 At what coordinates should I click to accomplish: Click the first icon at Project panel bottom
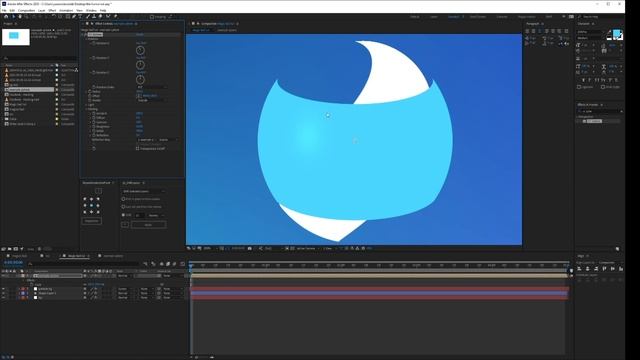click(3, 249)
